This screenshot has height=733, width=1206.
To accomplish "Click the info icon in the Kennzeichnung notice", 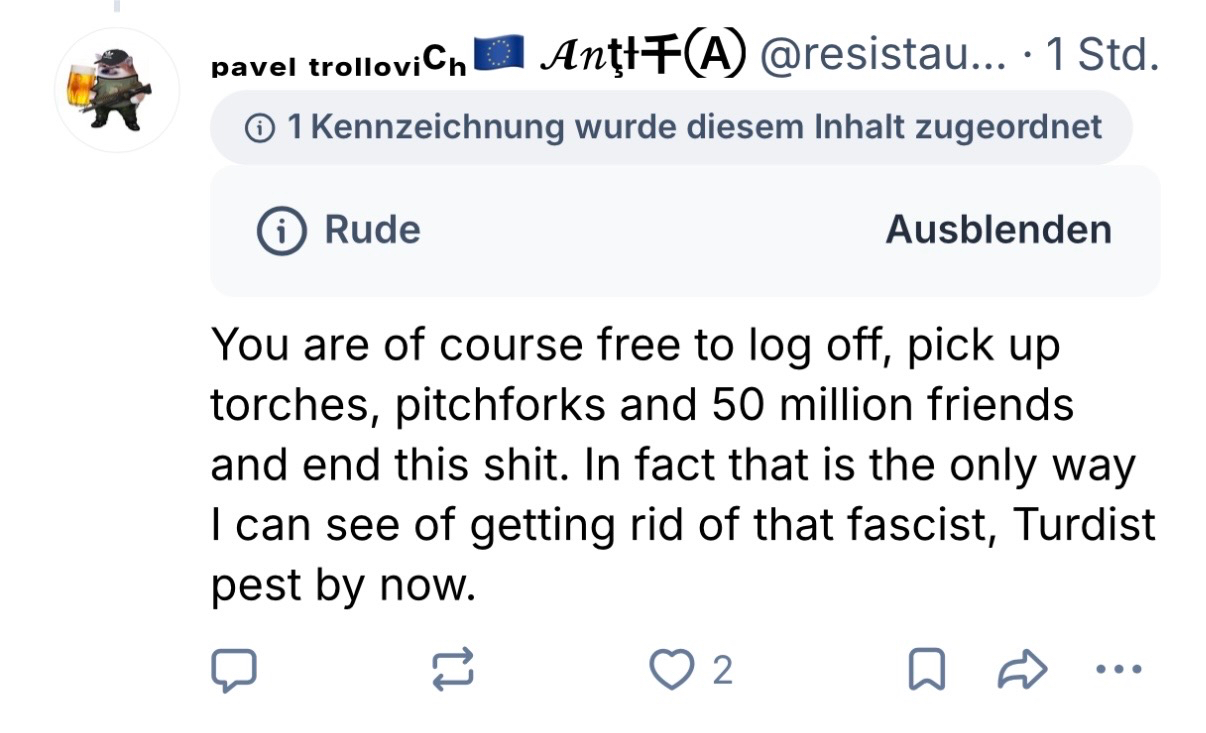I will pos(260,128).
